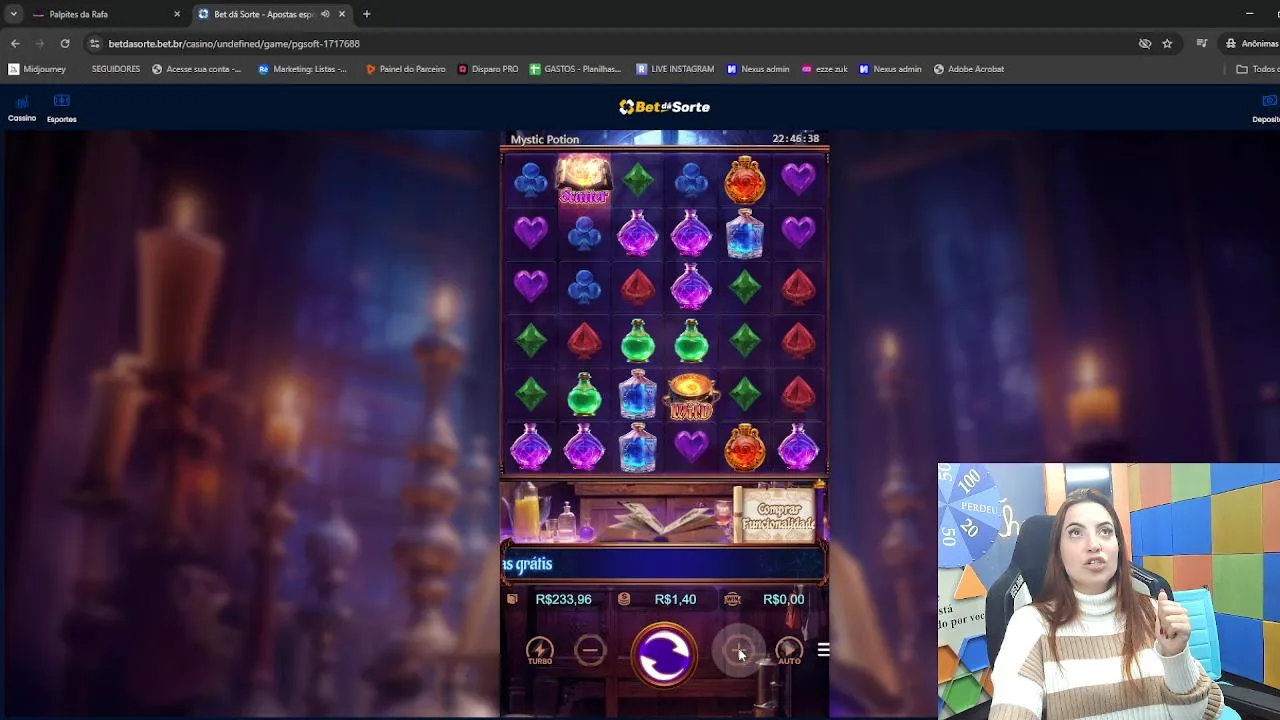Viewport: 1280px width, 720px height.
Task: Click balance value R$233,96
Action: [x=564, y=599]
